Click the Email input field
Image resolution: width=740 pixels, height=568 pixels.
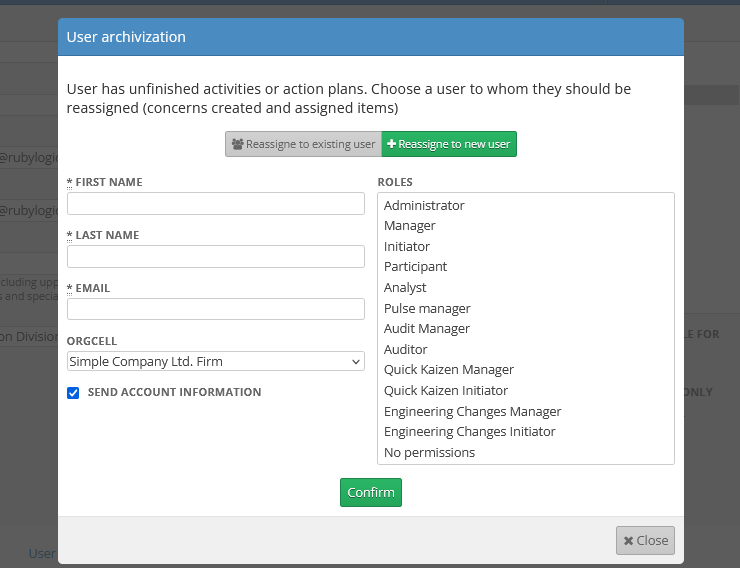tap(216, 309)
